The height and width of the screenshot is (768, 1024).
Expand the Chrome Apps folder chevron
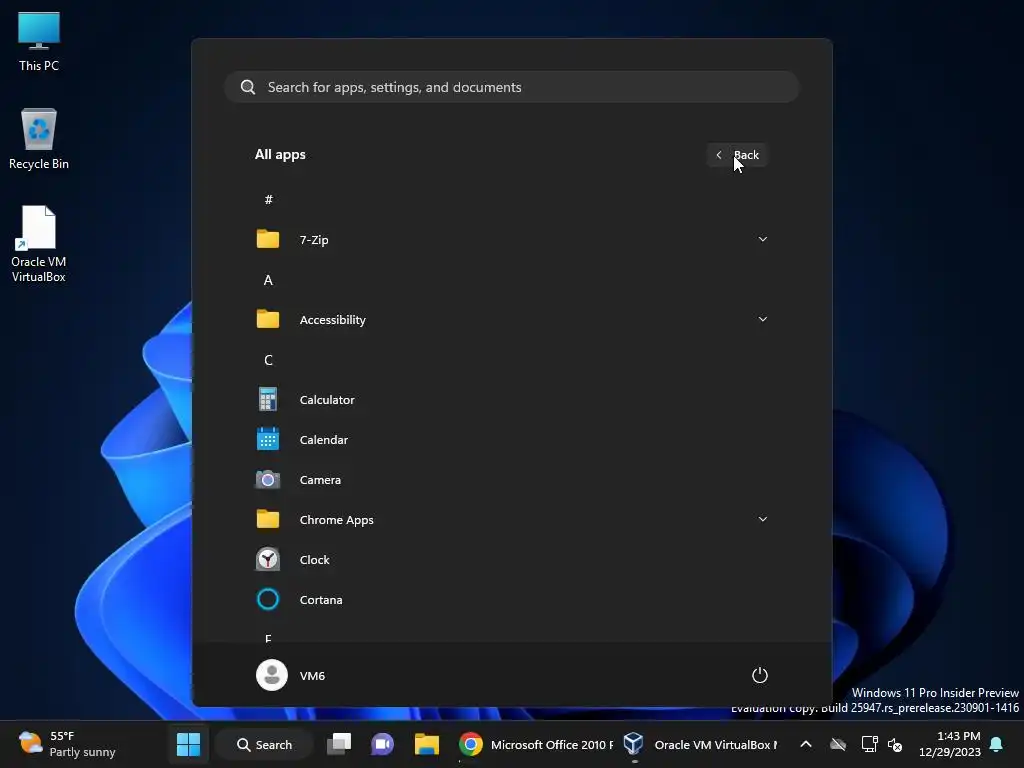point(762,519)
